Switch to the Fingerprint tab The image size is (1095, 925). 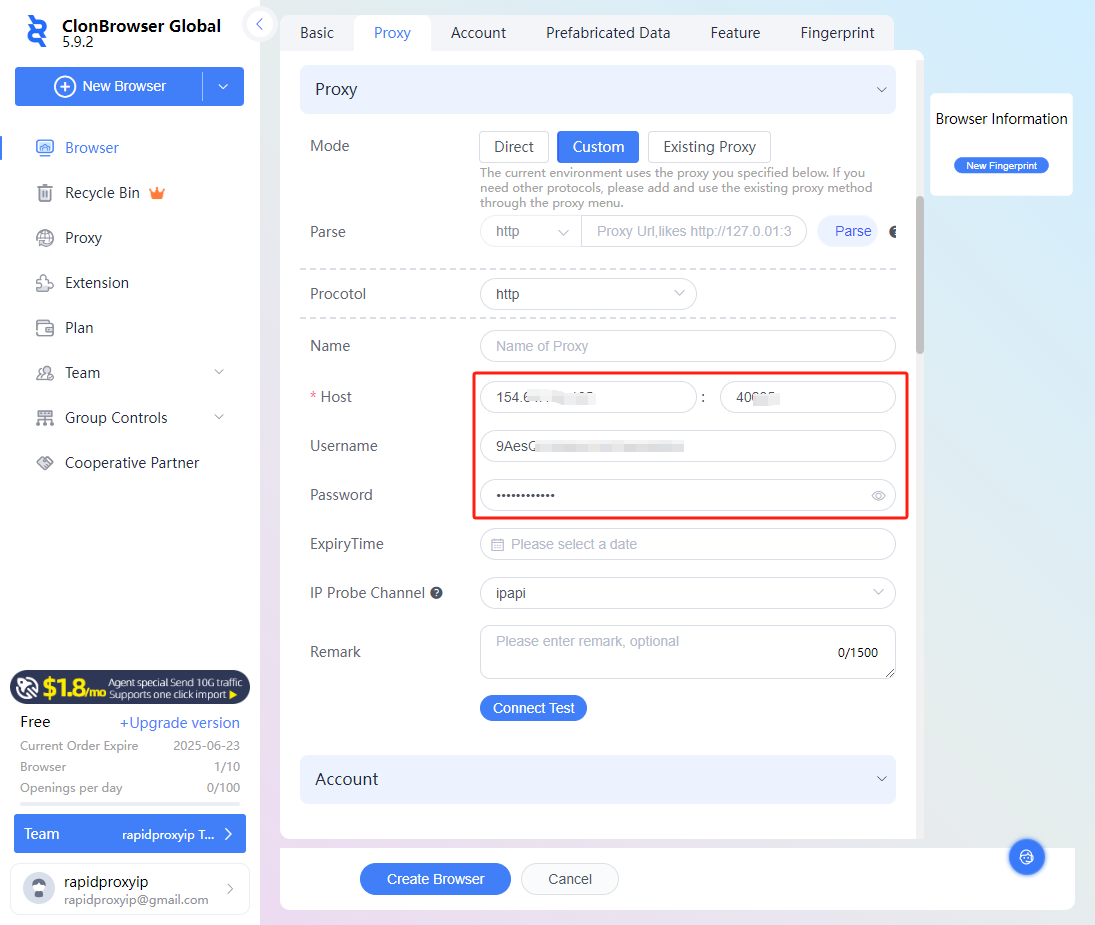837,33
